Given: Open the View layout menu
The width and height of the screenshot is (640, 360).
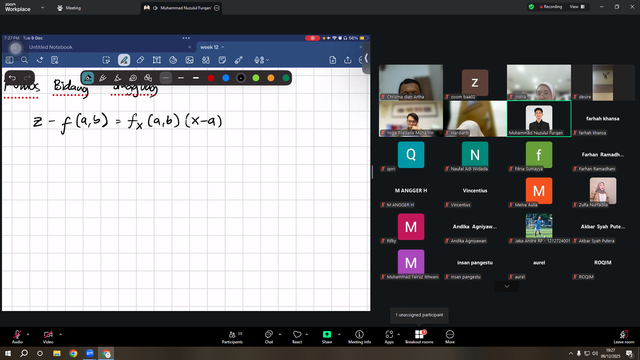Looking at the screenshot, I should pyautogui.click(x=577, y=7).
